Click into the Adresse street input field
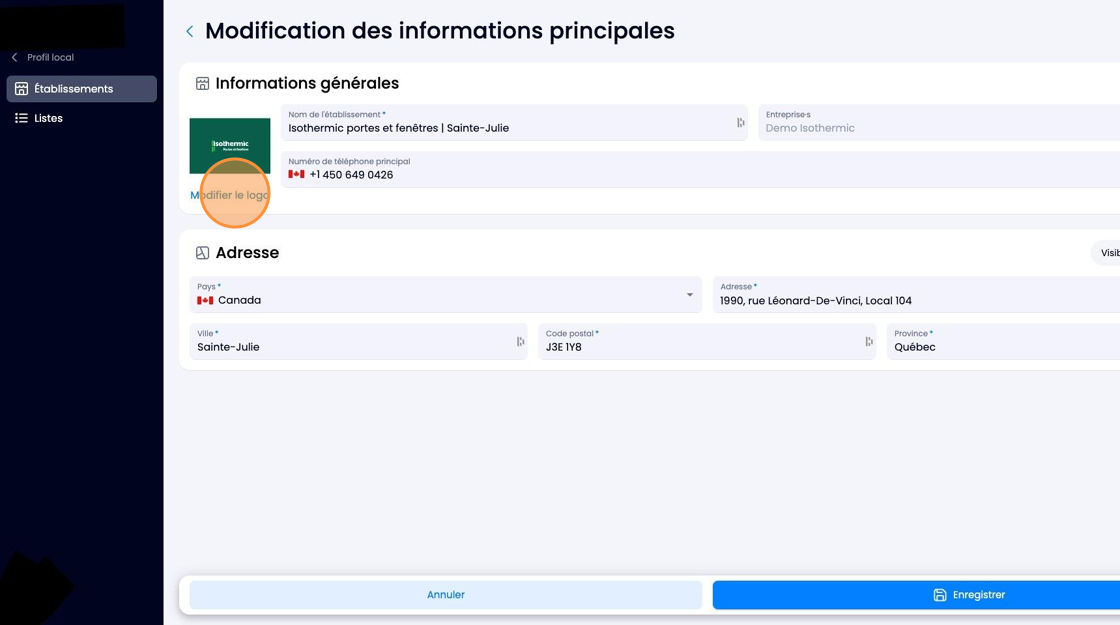Screen dimensions: 1120x625 click(916, 294)
